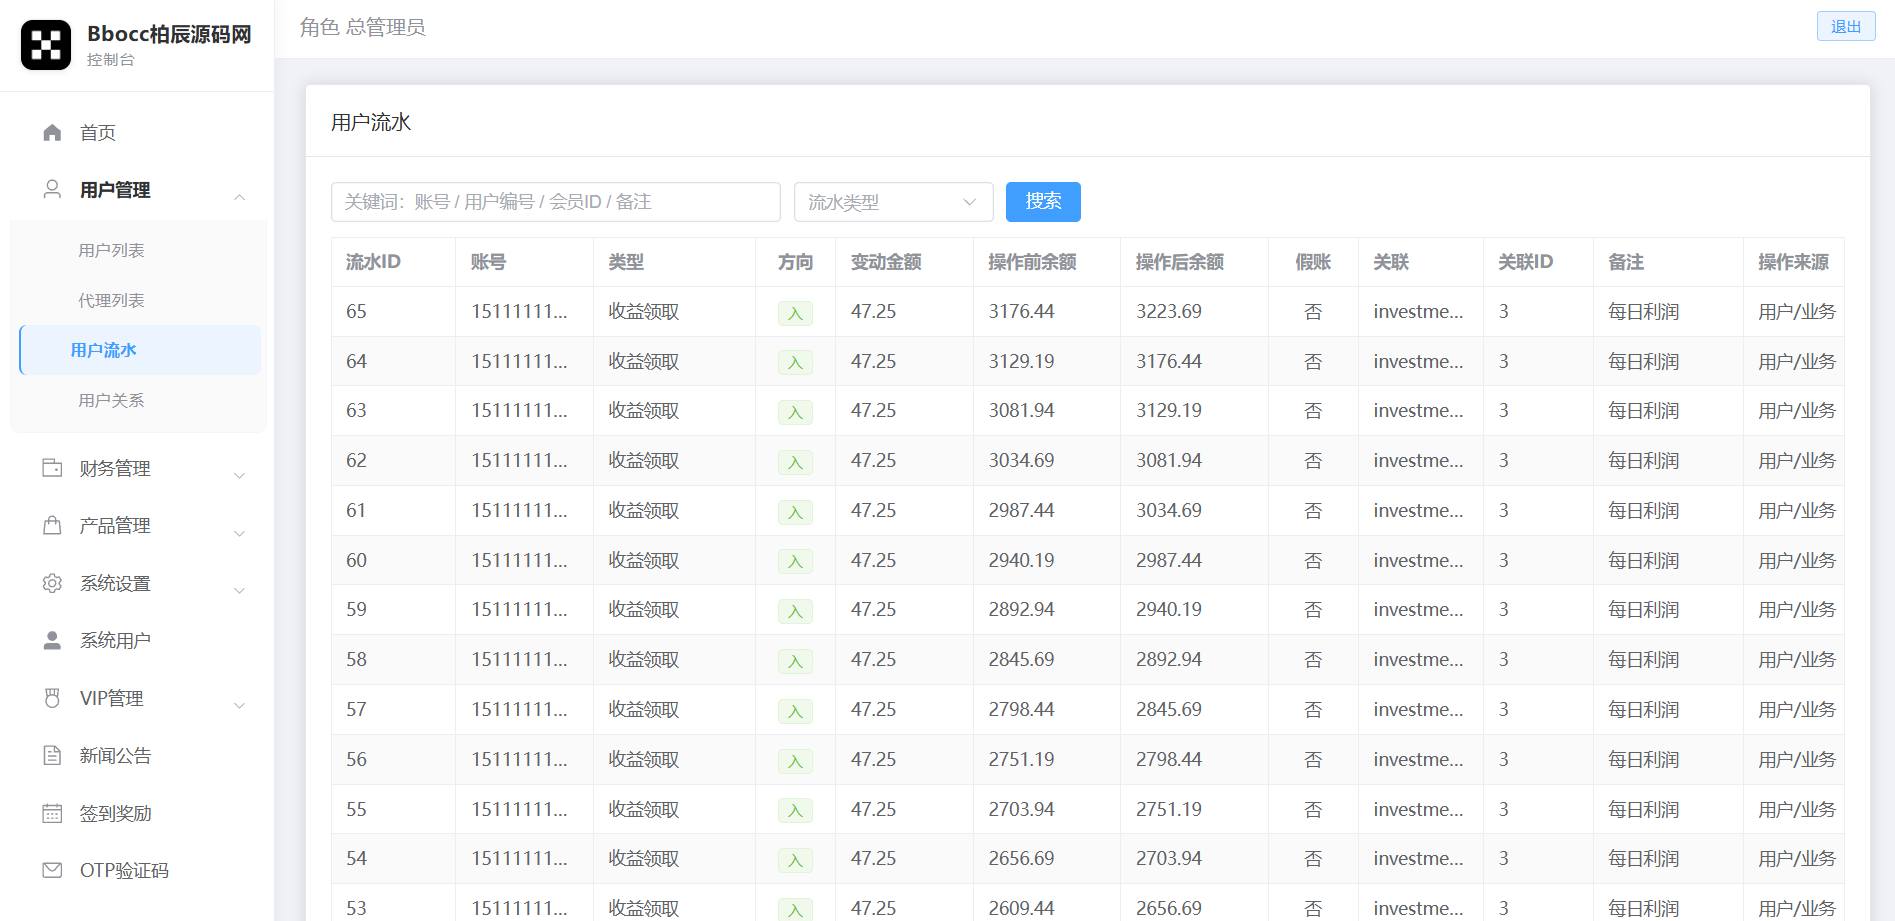This screenshot has width=1895, height=921.
Task: Click flow ID cell 64
Action: click(x=356, y=361)
